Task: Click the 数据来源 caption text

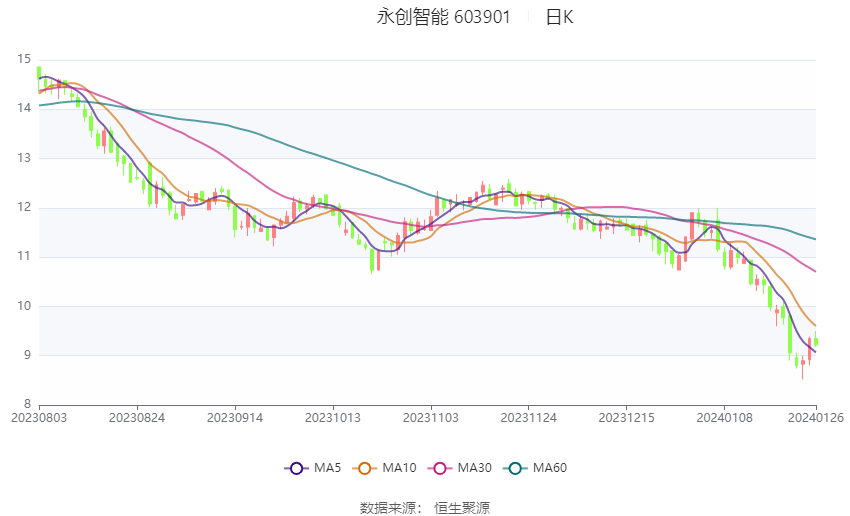Action: click(x=391, y=508)
